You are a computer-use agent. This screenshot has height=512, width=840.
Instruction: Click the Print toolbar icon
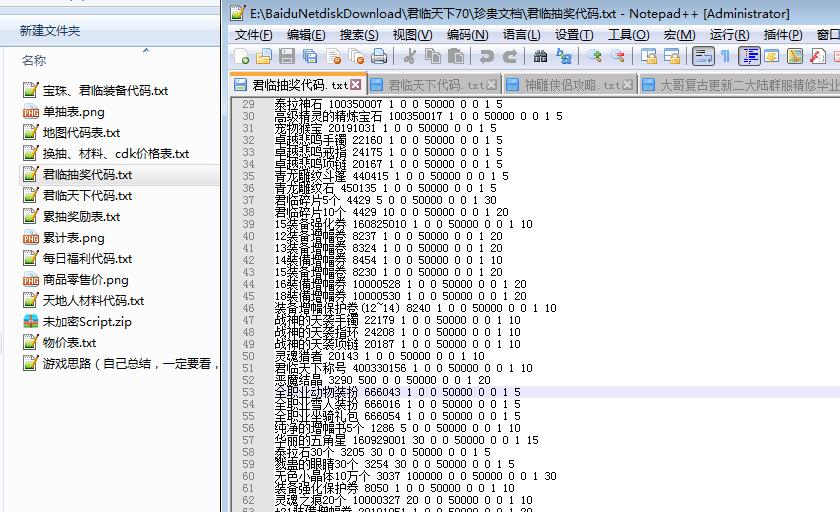[x=379, y=57]
